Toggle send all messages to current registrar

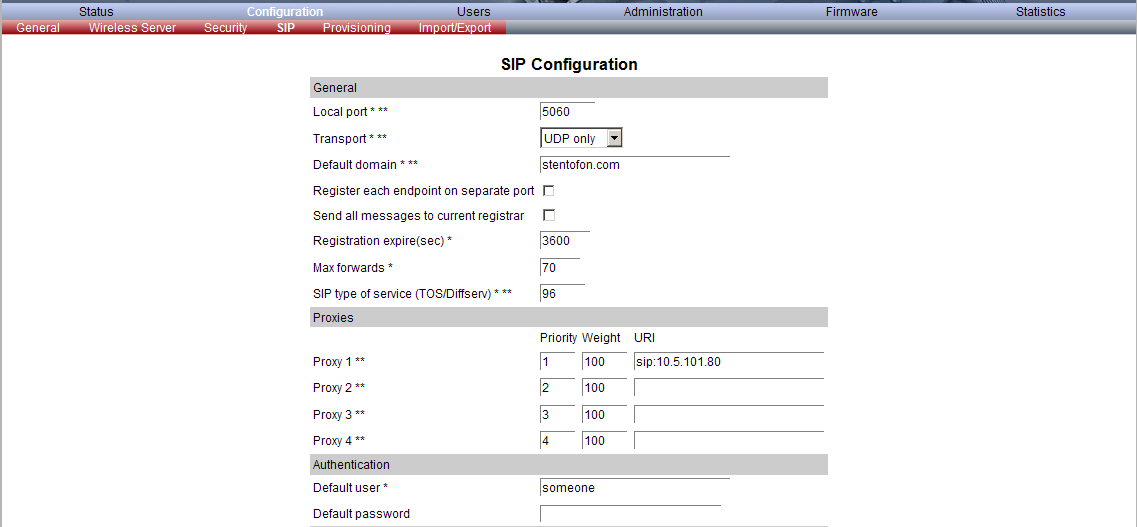click(x=548, y=215)
